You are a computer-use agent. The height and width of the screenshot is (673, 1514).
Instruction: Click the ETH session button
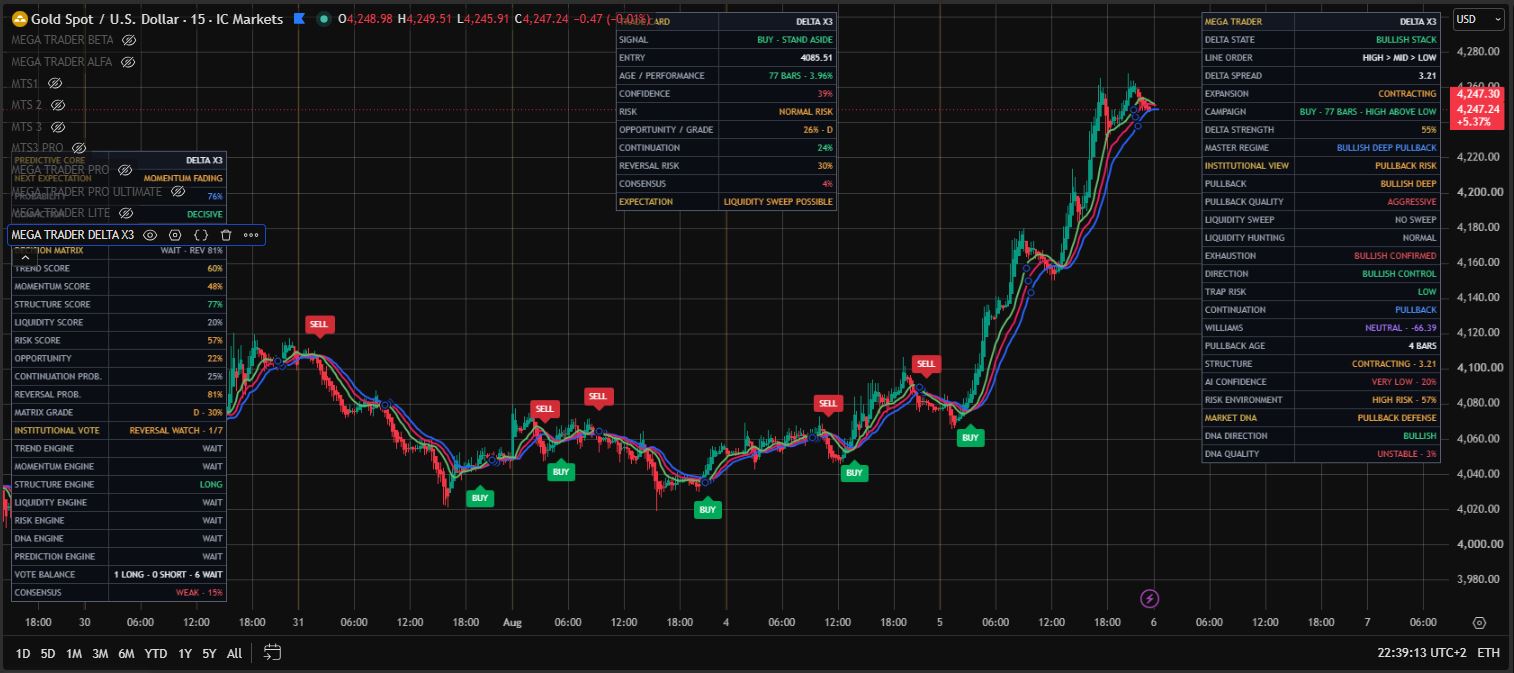tap(1488, 652)
